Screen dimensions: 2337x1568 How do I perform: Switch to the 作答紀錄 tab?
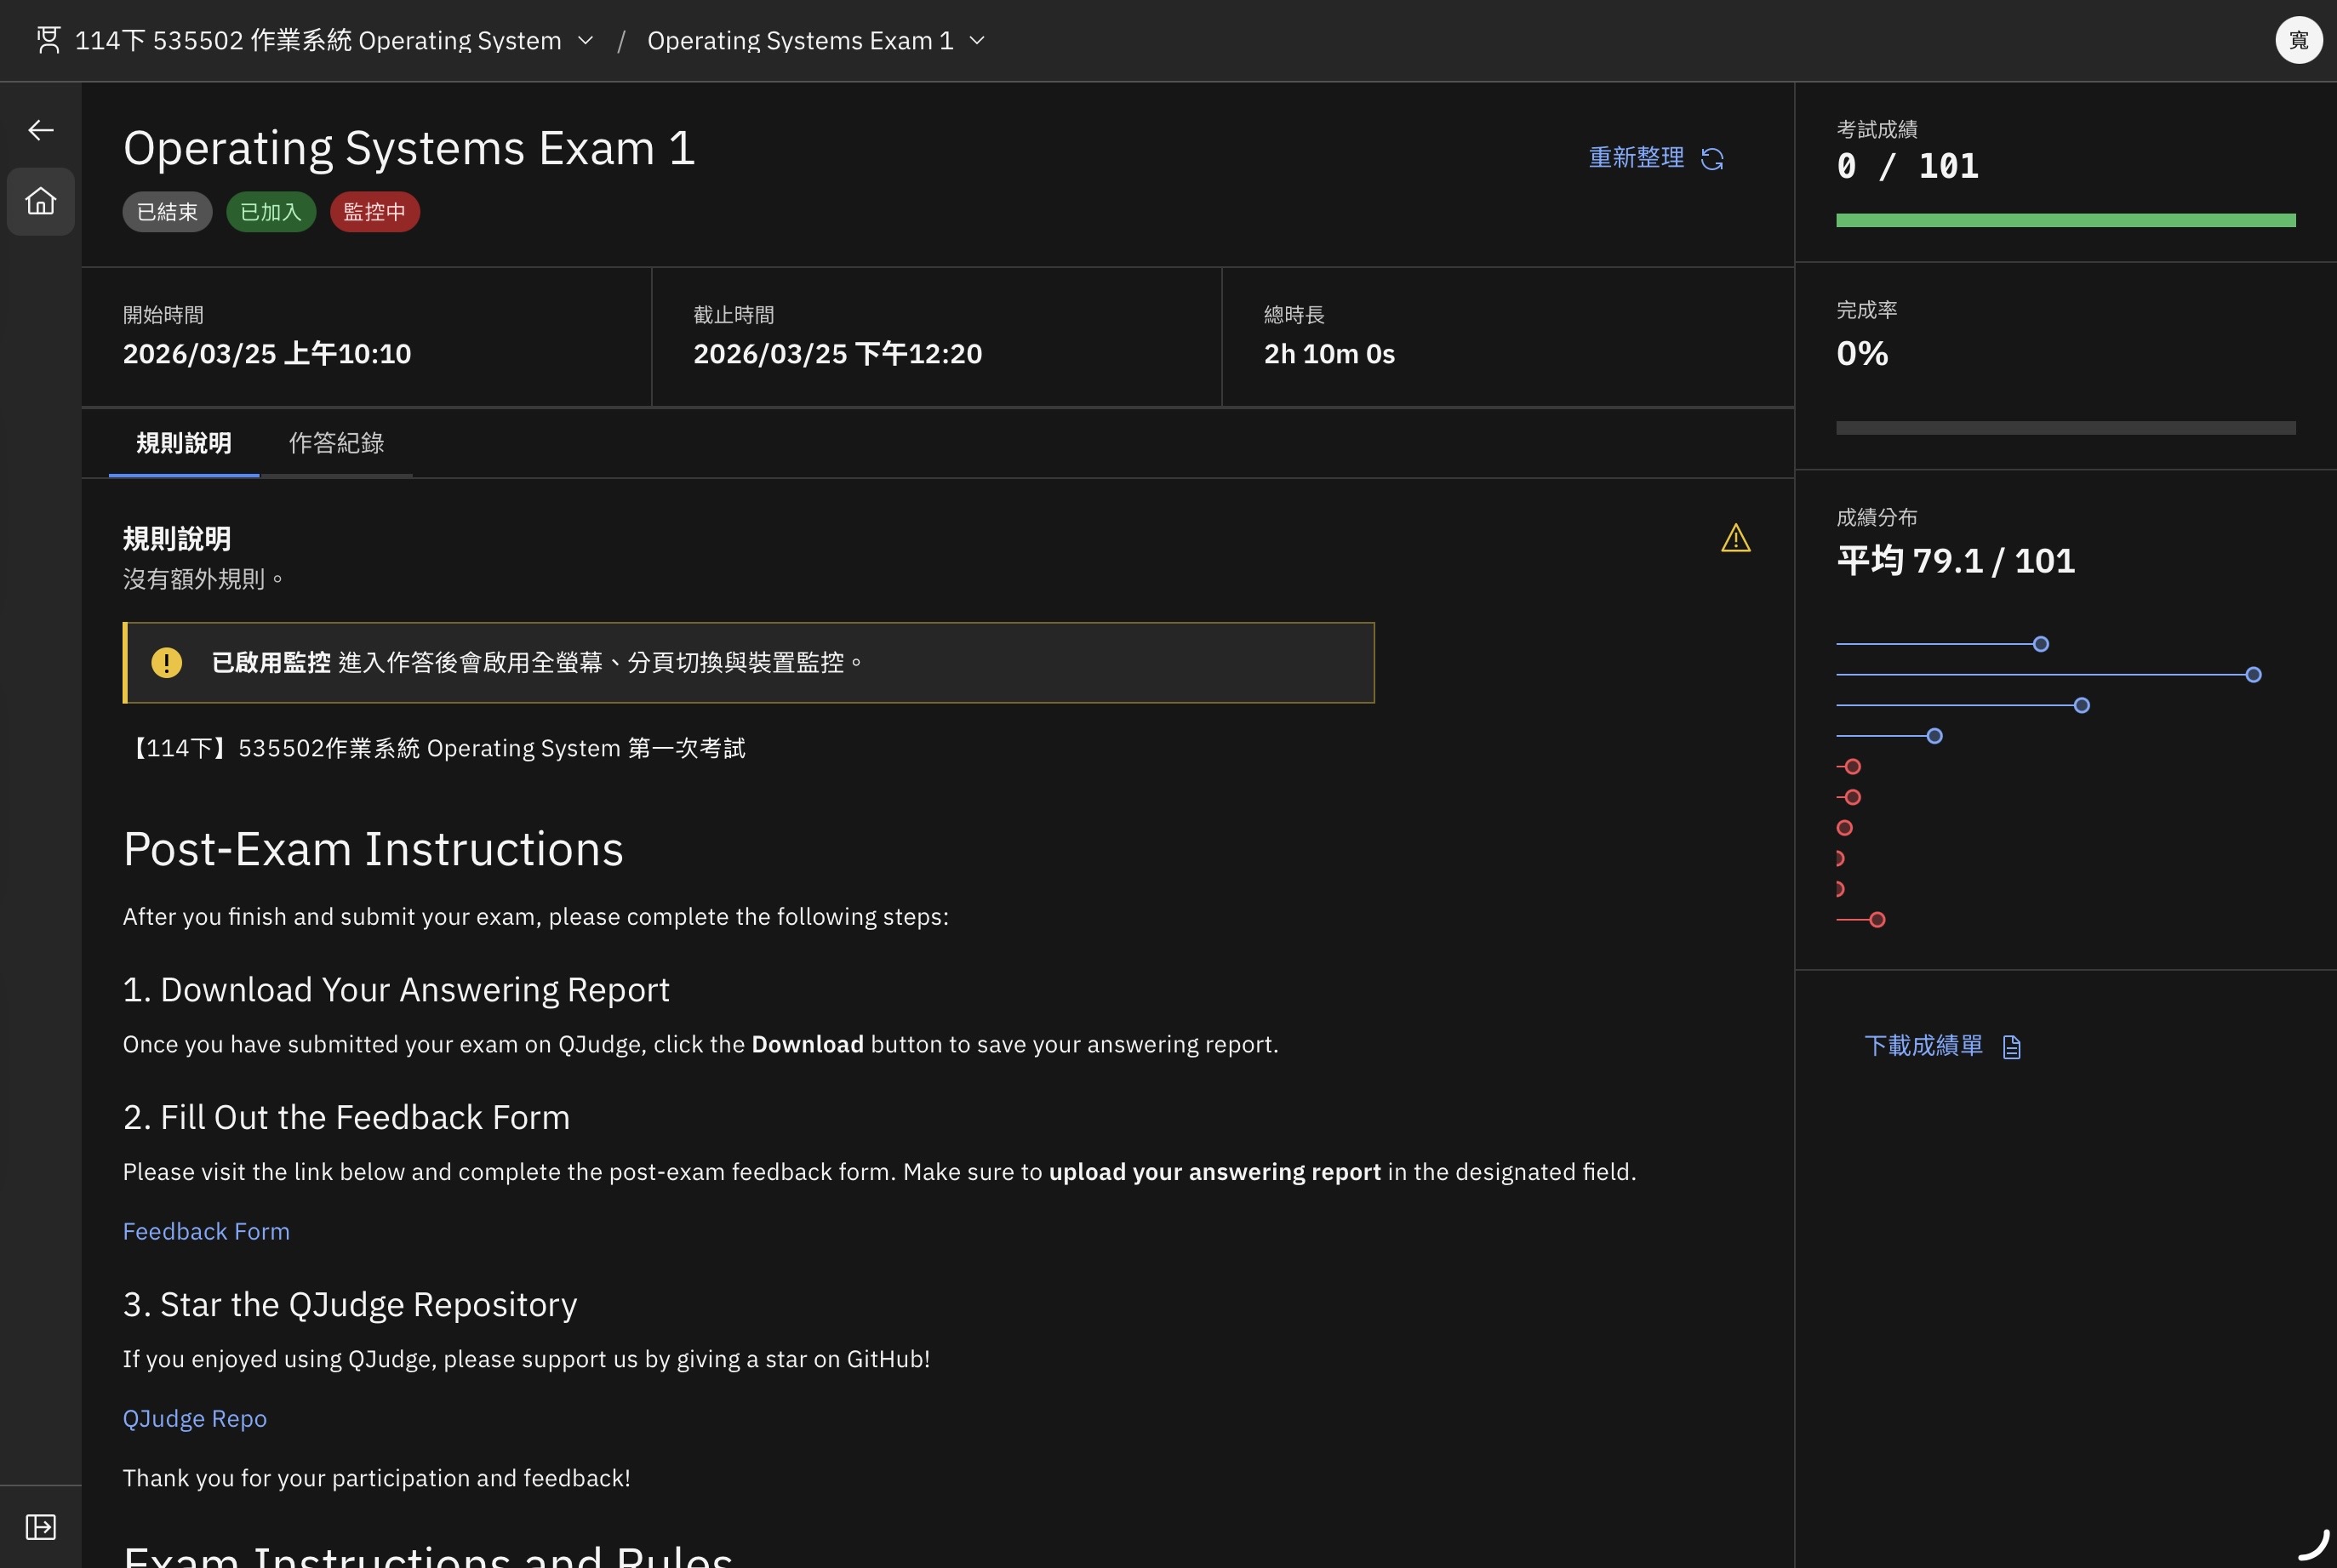(336, 443)
